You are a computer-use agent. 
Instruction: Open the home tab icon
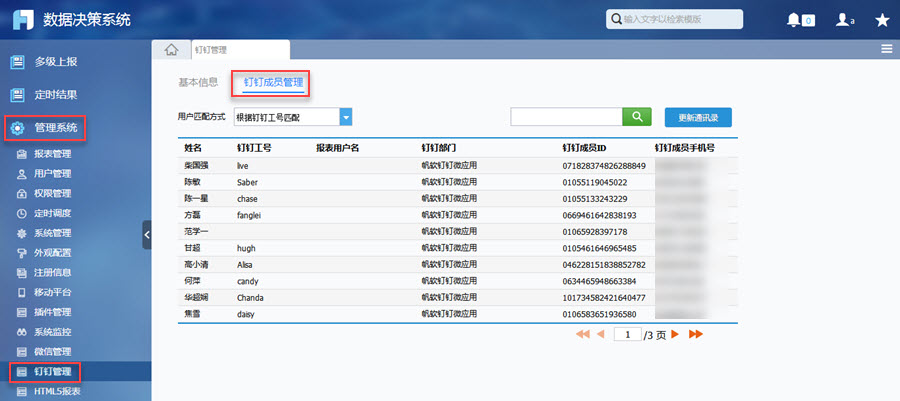click(x=171, y=50)
